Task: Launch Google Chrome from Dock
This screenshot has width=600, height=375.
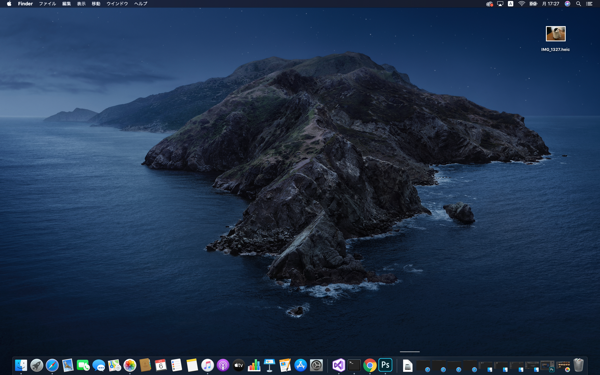Action: click(x=370, y=365)
